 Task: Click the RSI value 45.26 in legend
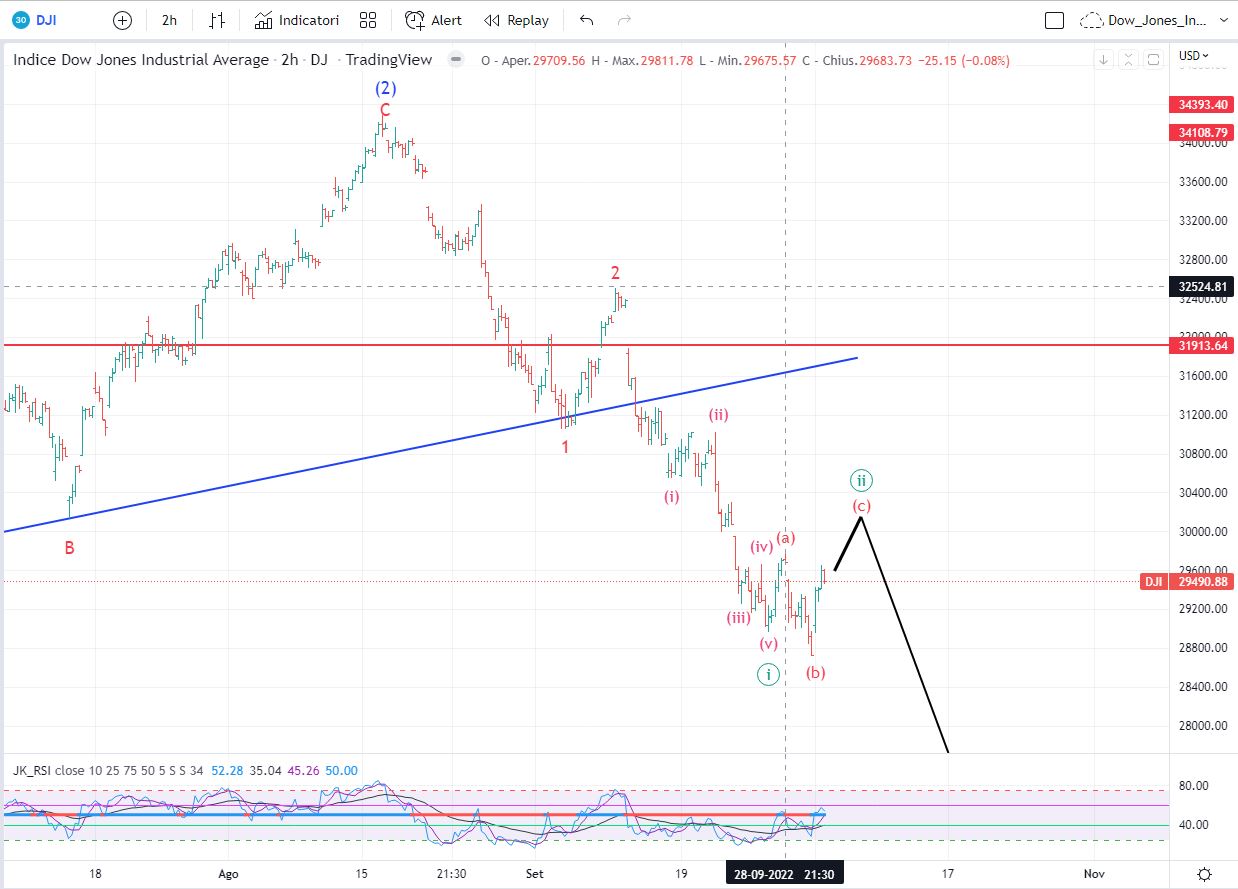(x=302, y=770)
